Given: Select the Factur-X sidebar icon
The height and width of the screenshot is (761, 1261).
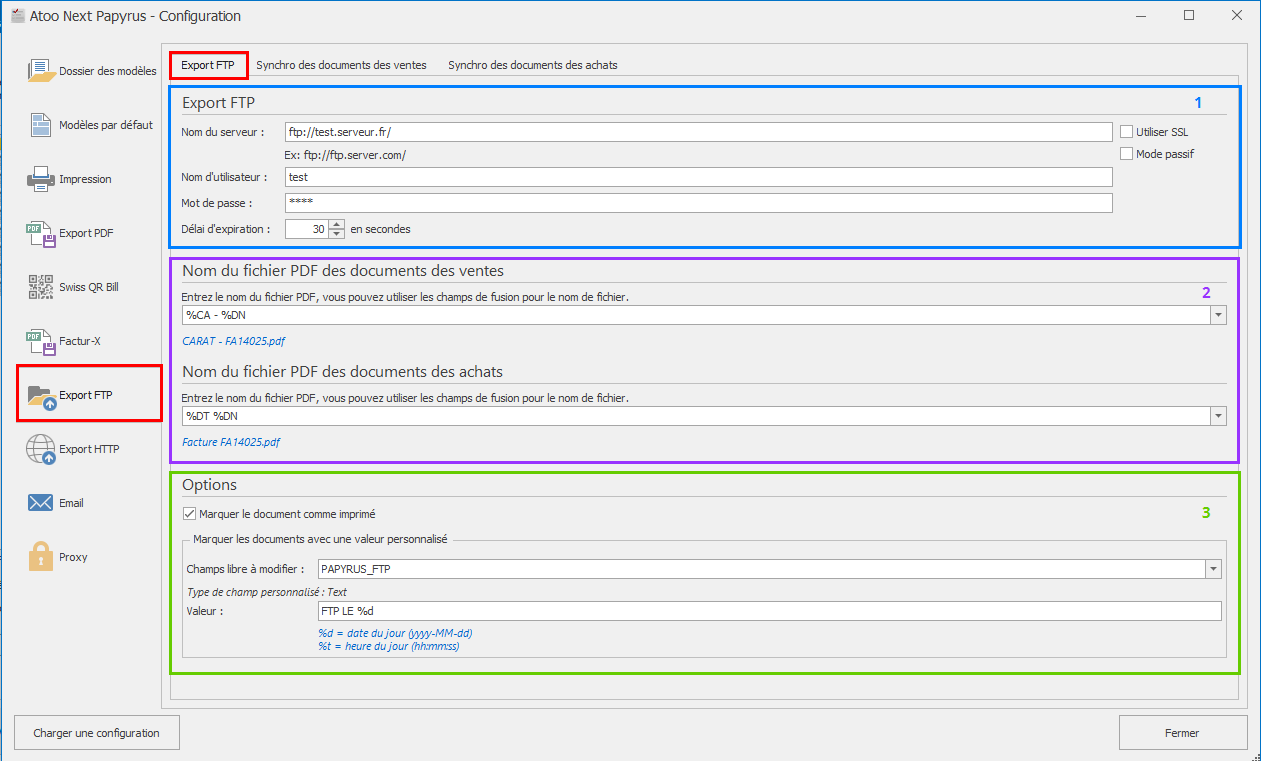Looking at the screenshot, I should tap(40, 341).
